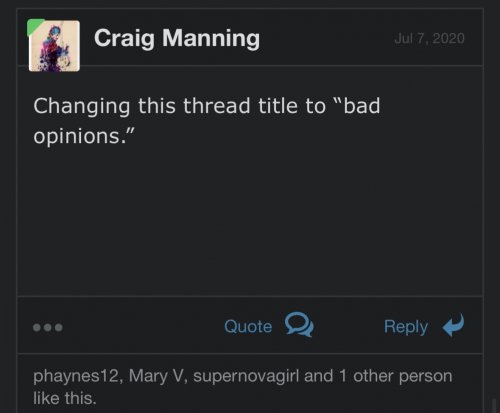Open phaynes12's profile from likes
Screen dimensions: 500x413
tap(76, 376)
